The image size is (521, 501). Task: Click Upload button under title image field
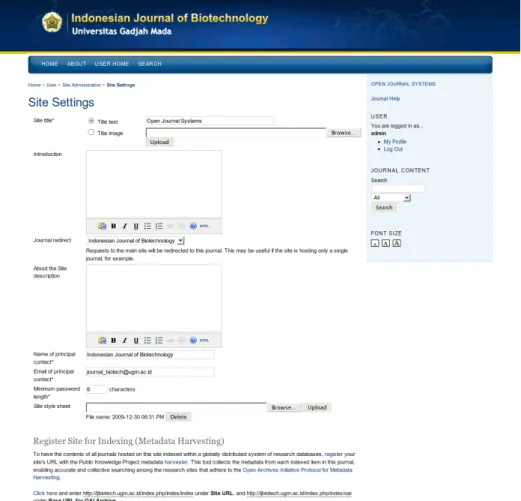(159, 142)
